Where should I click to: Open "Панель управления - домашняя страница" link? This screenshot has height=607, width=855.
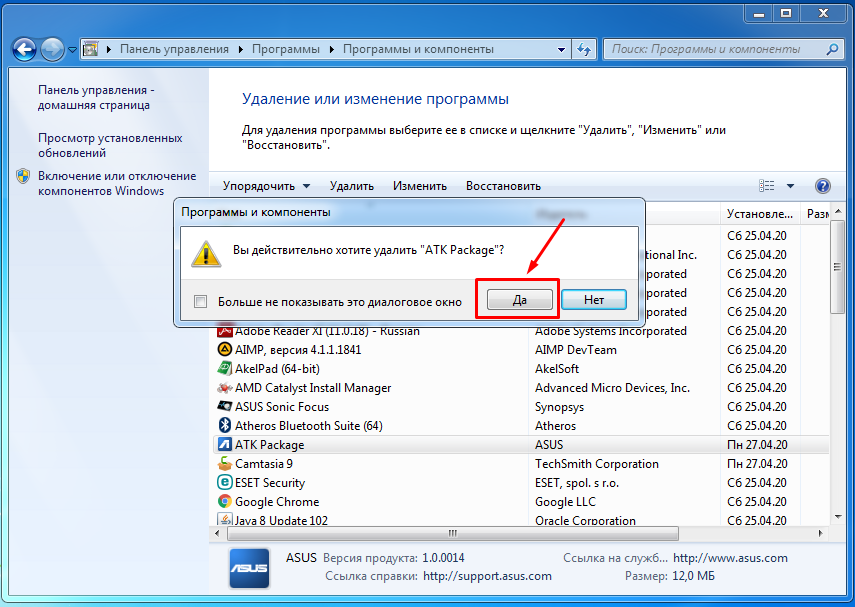click(x=96, y=98)
